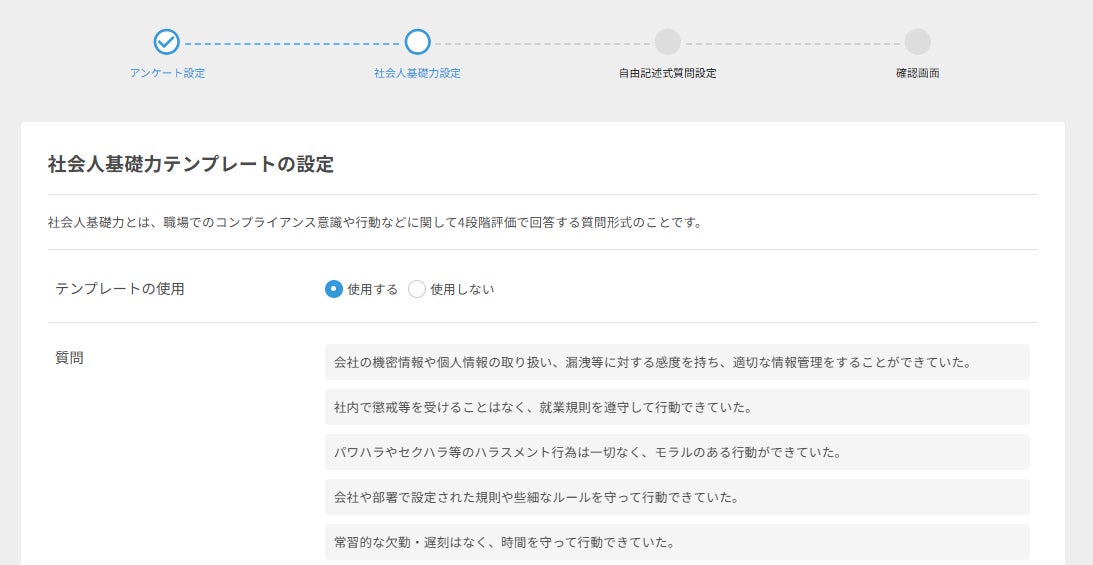The image size is (1093, 565).
Task: Click the grey 確認画面 step circle
Action: (x=917, y=42)
